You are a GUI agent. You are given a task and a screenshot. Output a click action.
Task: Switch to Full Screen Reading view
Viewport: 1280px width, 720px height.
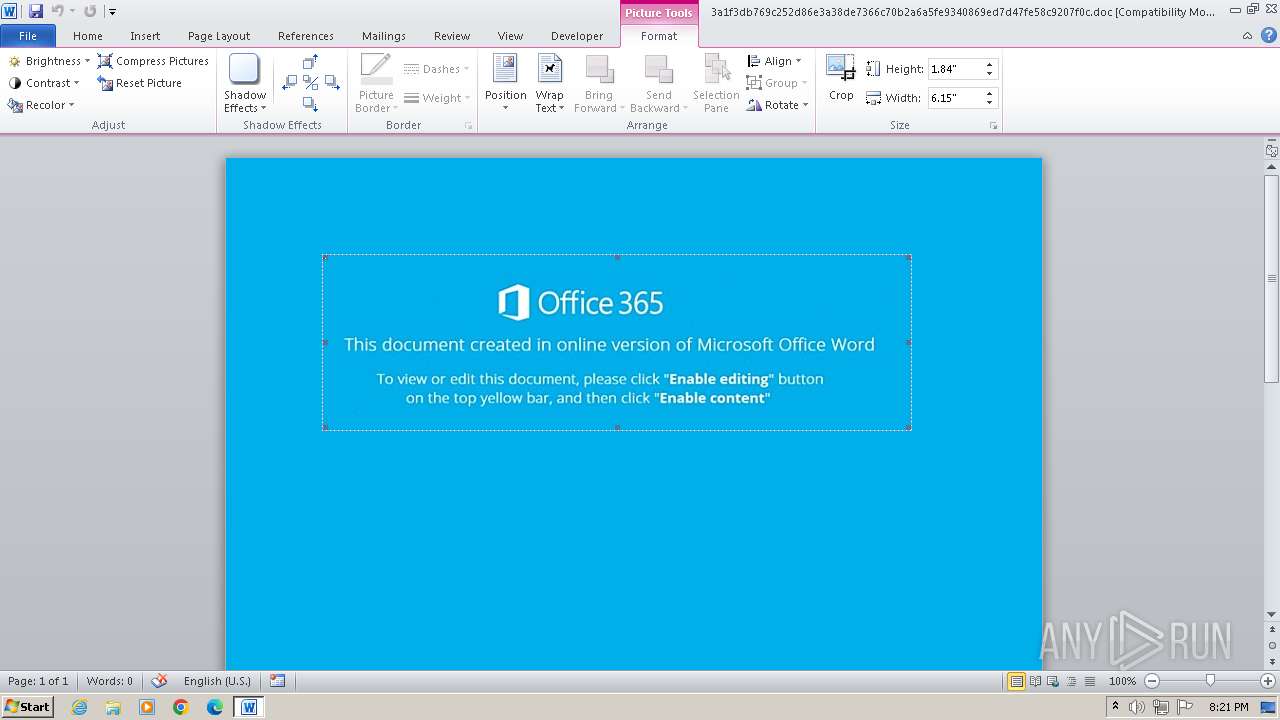(x=1035, y=681)
